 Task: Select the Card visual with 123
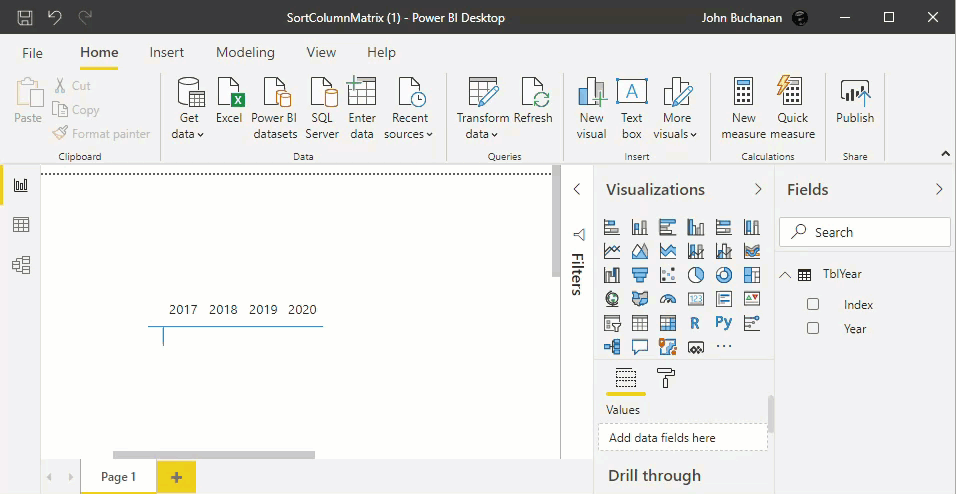pyautogui.click(x=696, y=299)
